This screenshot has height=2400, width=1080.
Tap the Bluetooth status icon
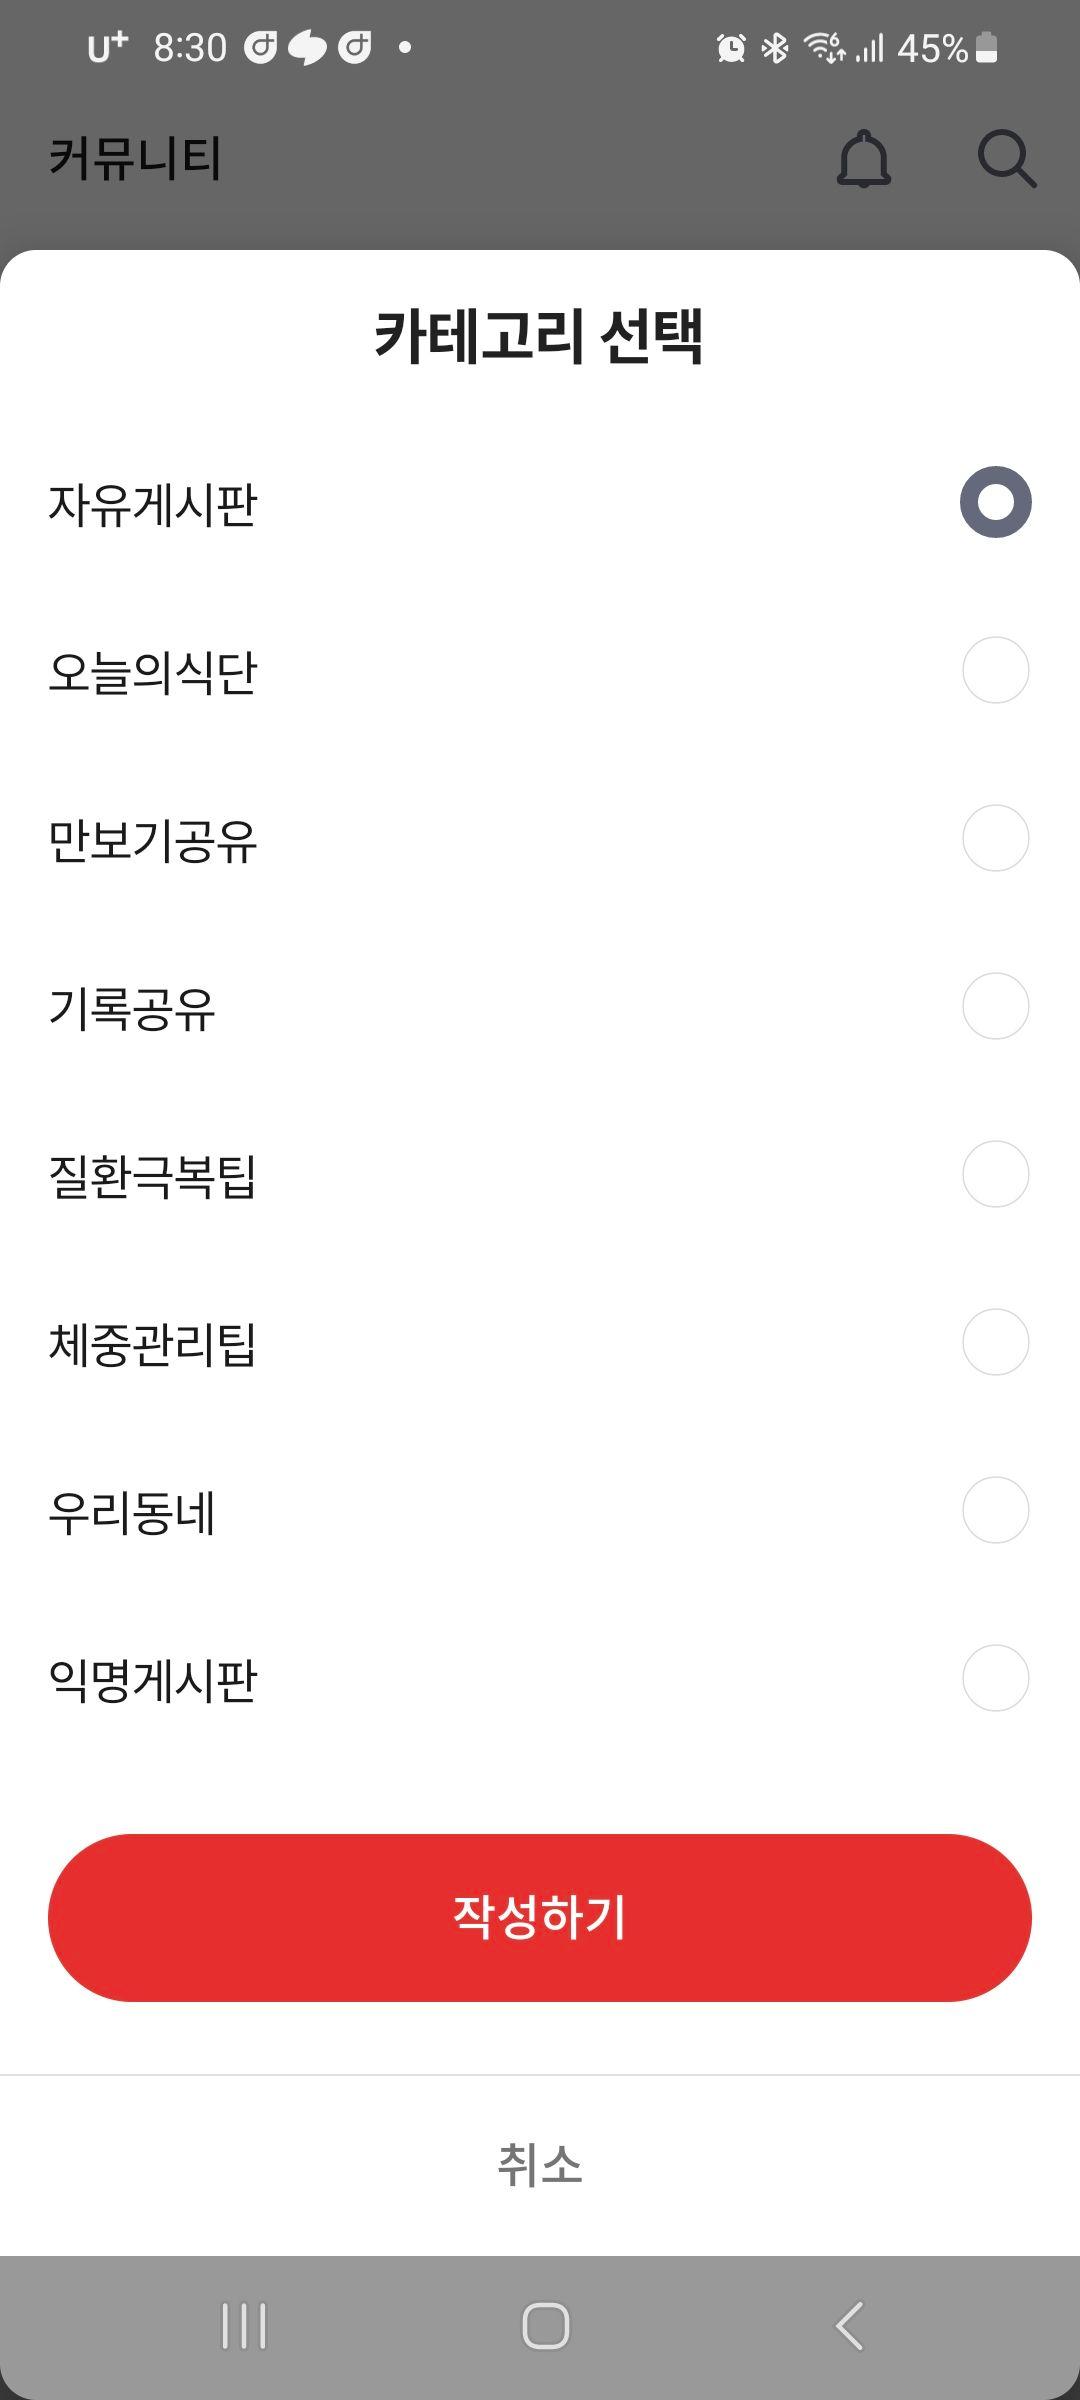(x=775, y=47)
